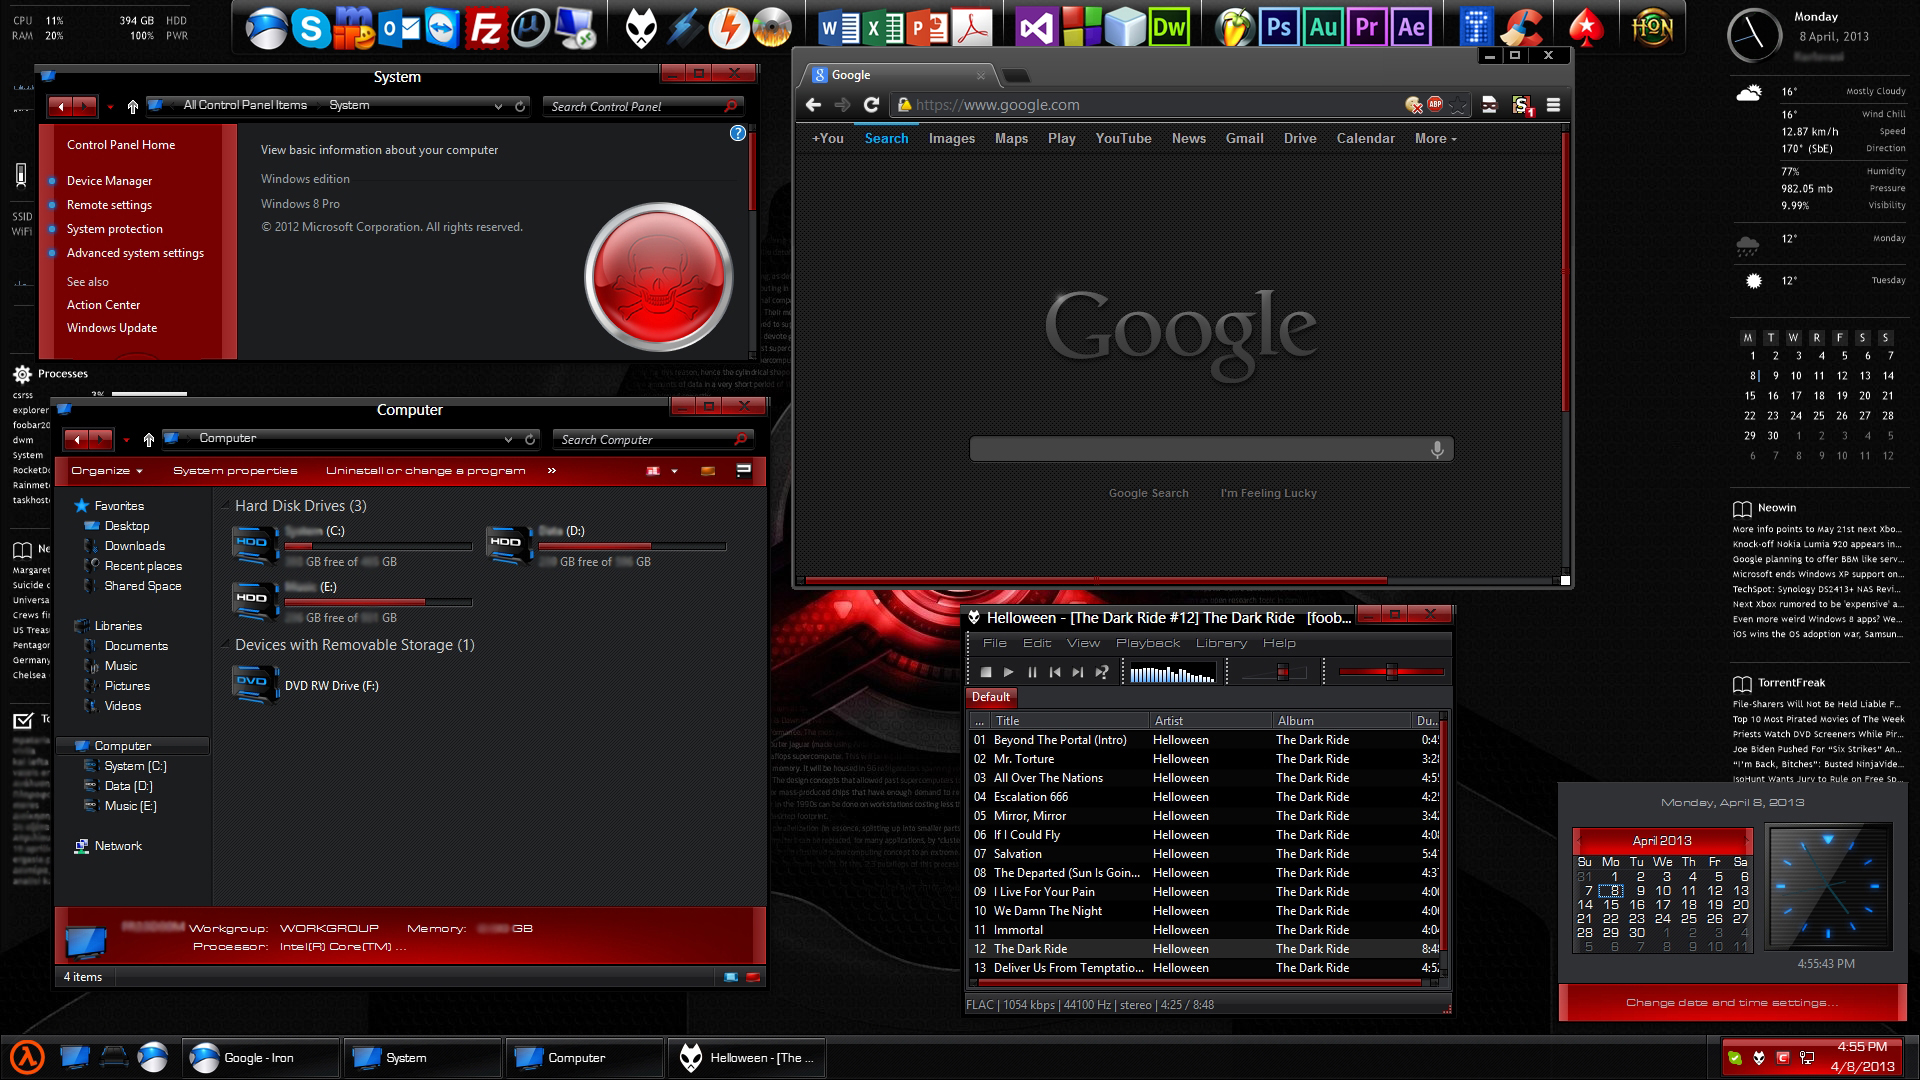Click the Device Manager link

[x=109, y=181]
